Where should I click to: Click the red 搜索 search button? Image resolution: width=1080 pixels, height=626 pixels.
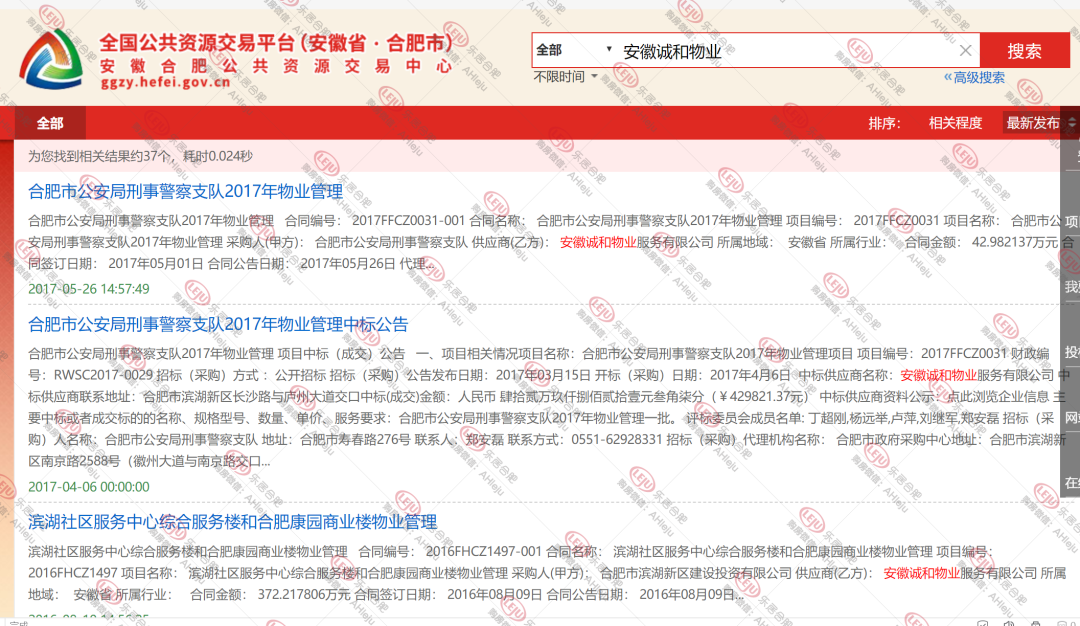point(1024,50)
